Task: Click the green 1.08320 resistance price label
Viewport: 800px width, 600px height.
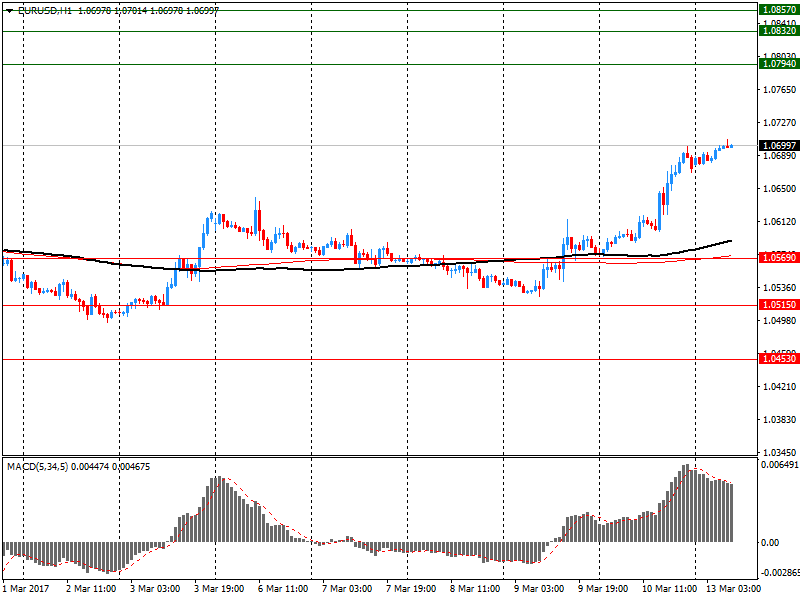Action: point(779,31)
